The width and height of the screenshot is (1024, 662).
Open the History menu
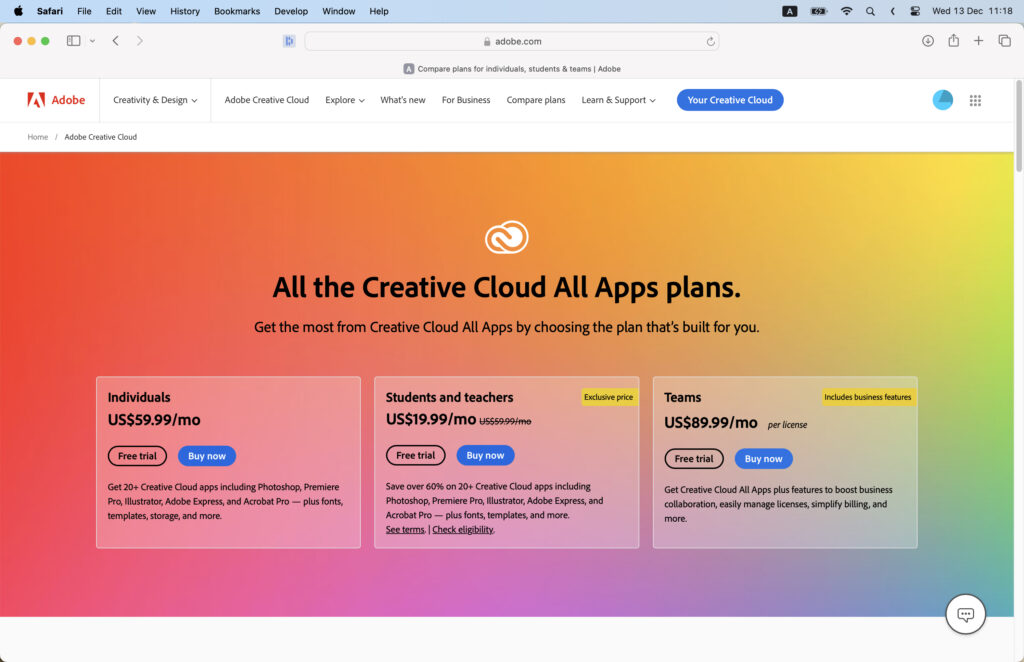tap(184, 11)
